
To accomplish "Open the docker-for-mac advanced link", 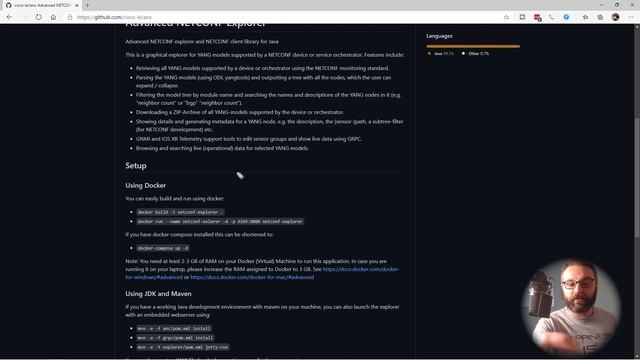I will tap(252, 277).
